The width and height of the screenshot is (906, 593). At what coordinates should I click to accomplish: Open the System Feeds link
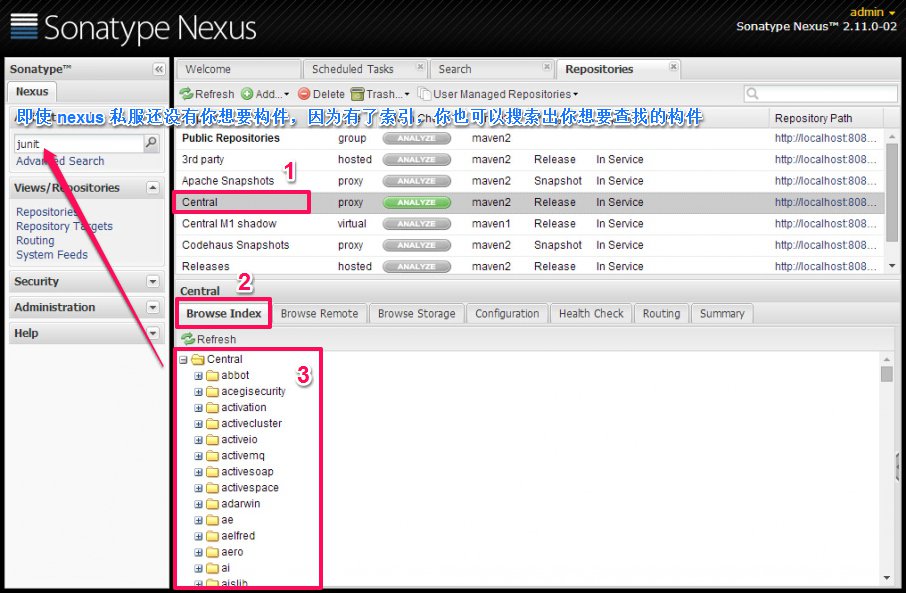tap(52, 255)
